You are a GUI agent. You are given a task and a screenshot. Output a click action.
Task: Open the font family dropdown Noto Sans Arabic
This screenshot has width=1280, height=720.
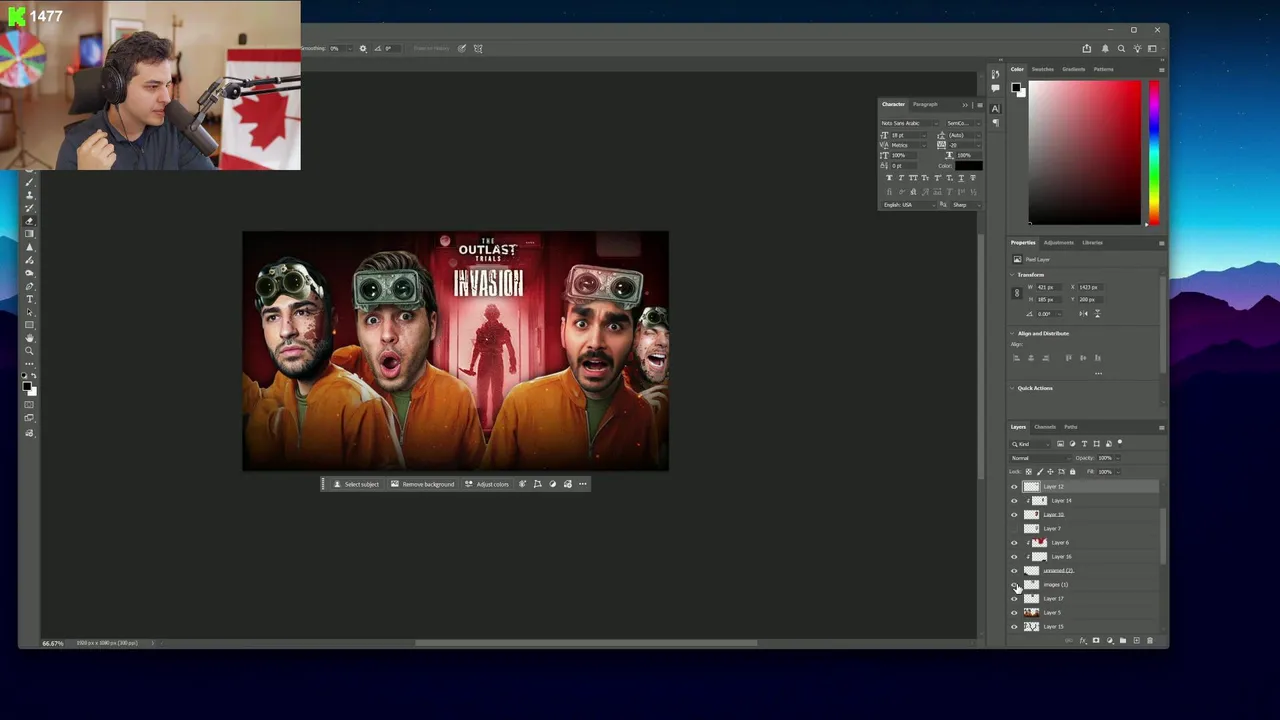(909, 123)
